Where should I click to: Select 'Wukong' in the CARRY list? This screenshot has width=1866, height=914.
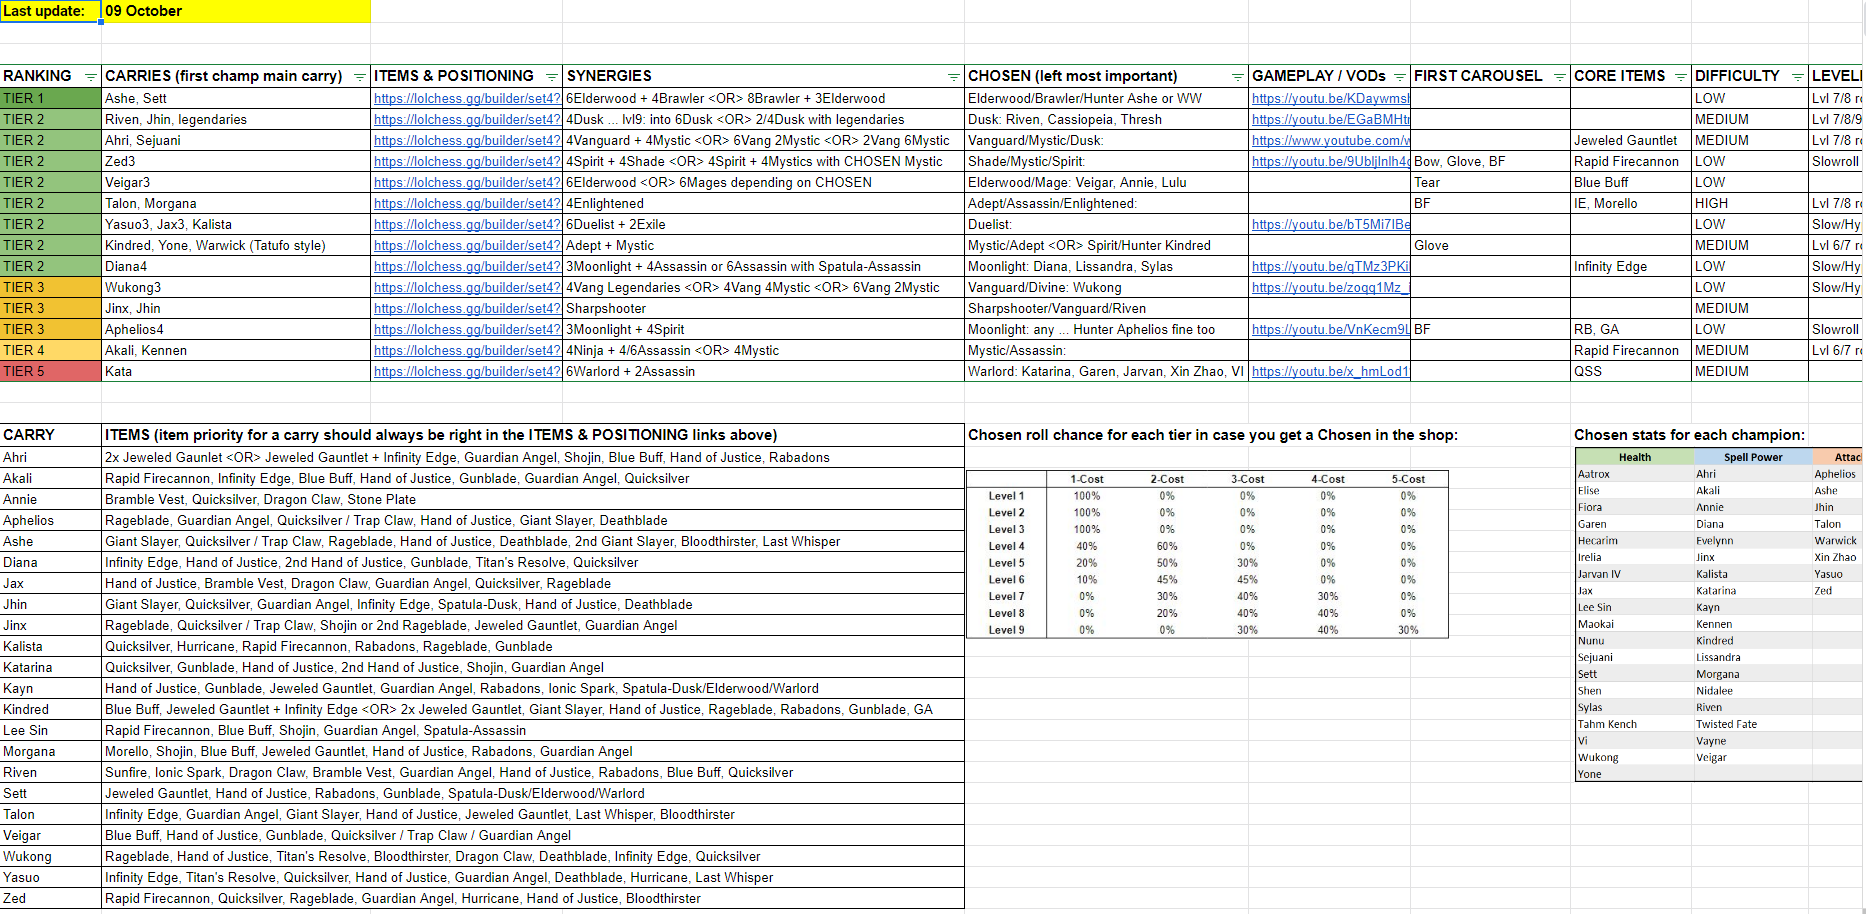pyautogui.click(x=50, y=856)
